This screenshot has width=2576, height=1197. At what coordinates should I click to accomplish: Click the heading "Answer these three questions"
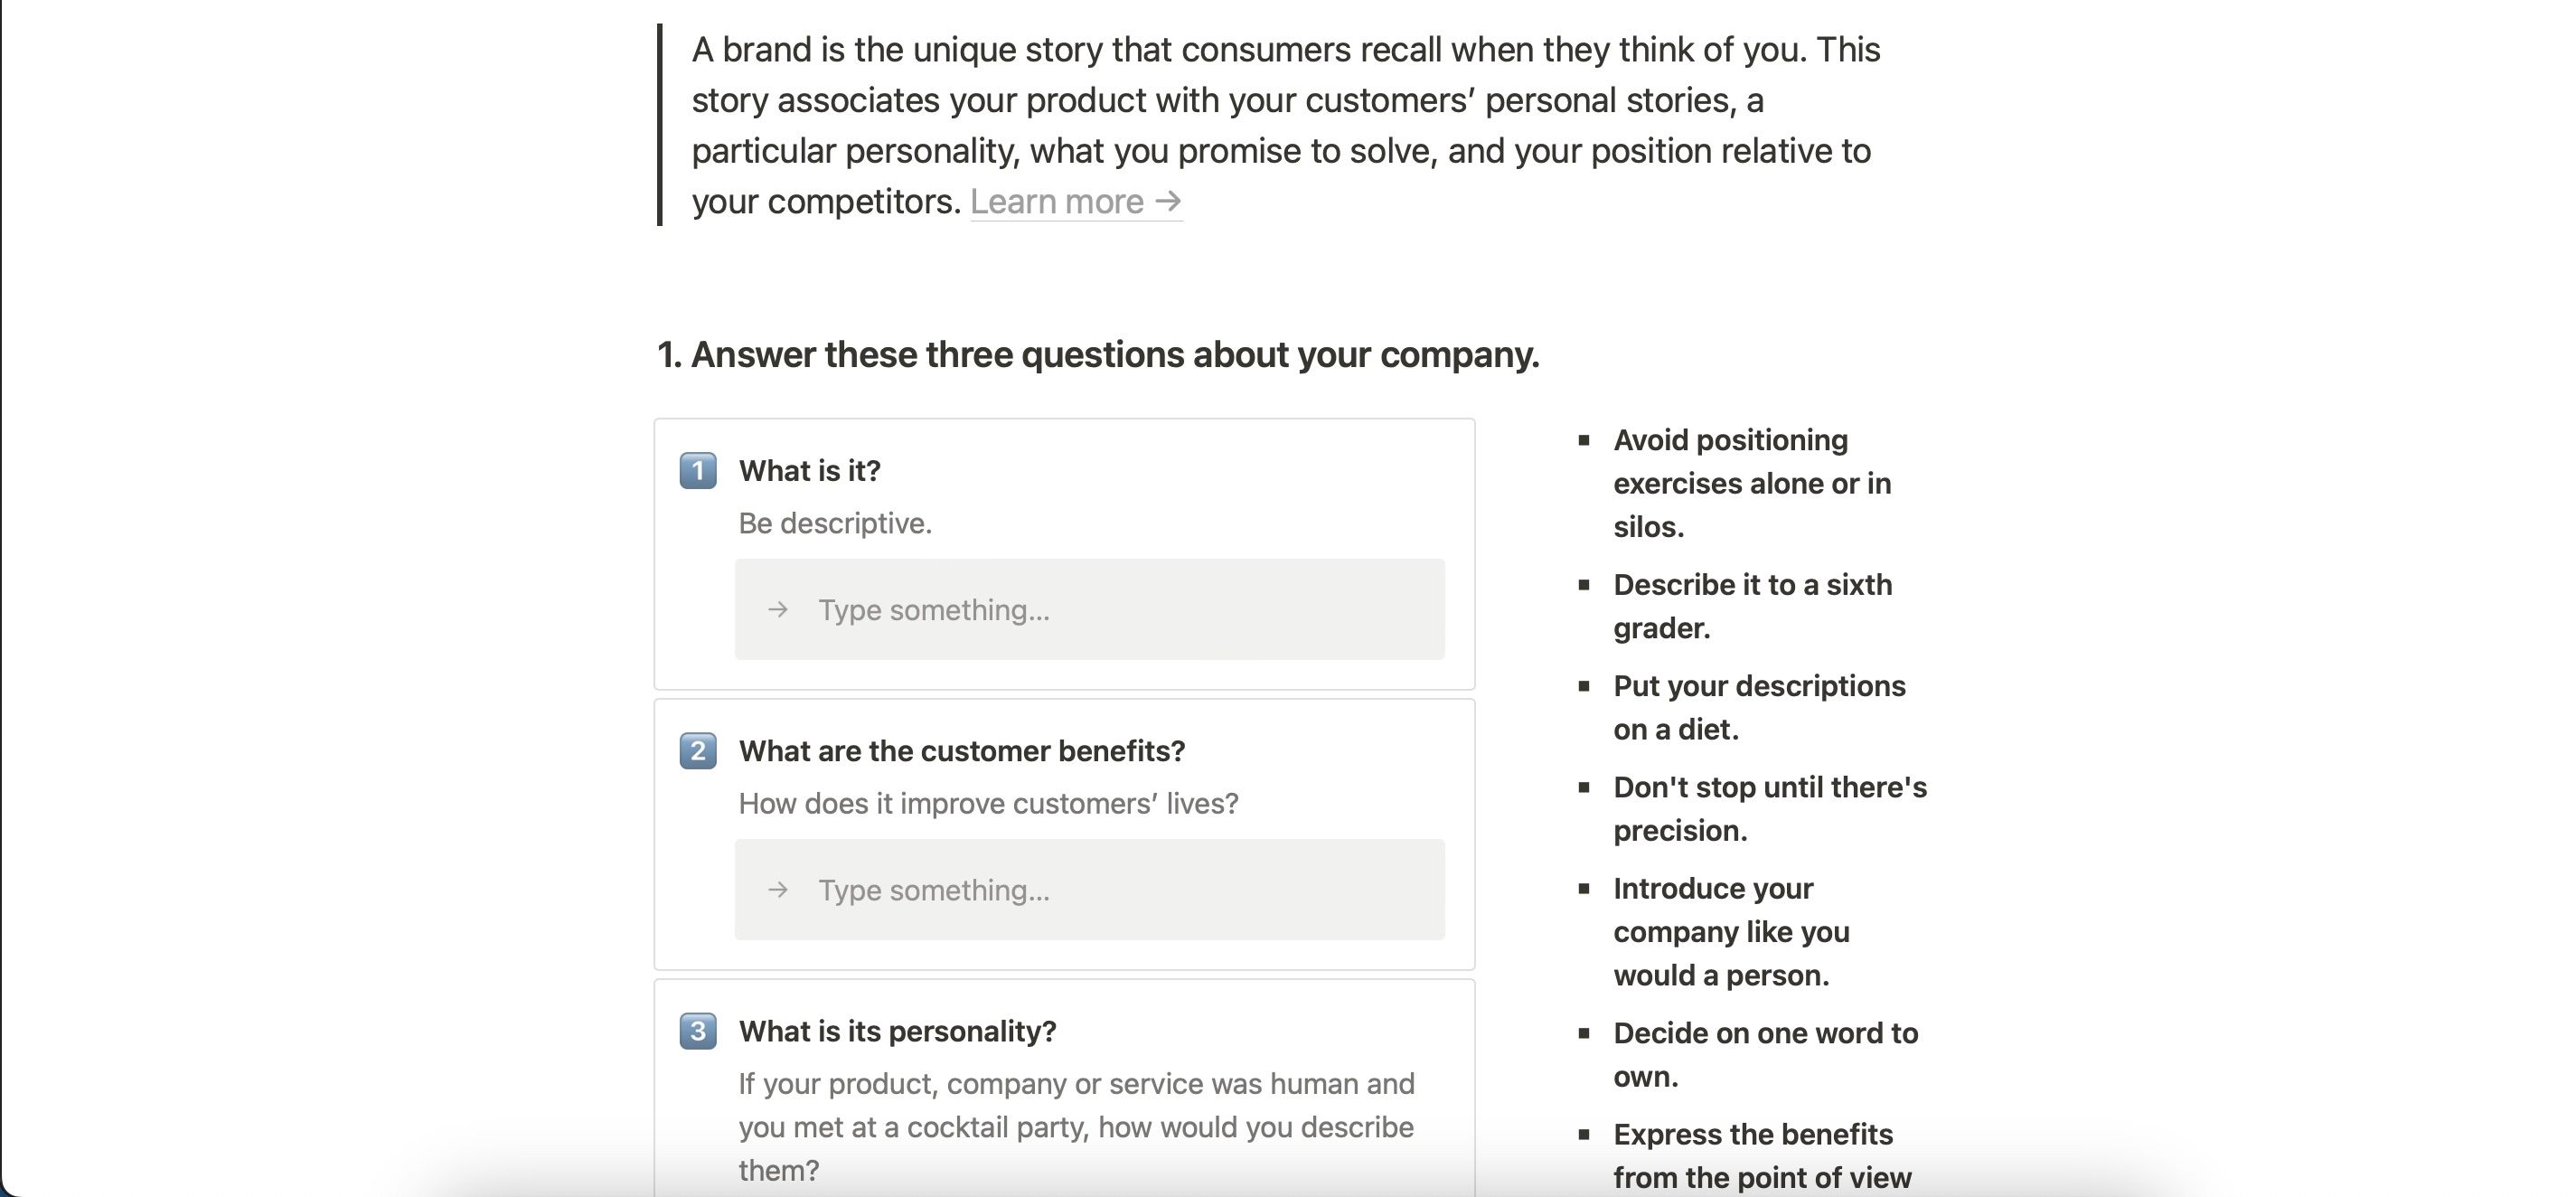(1097, 353)
